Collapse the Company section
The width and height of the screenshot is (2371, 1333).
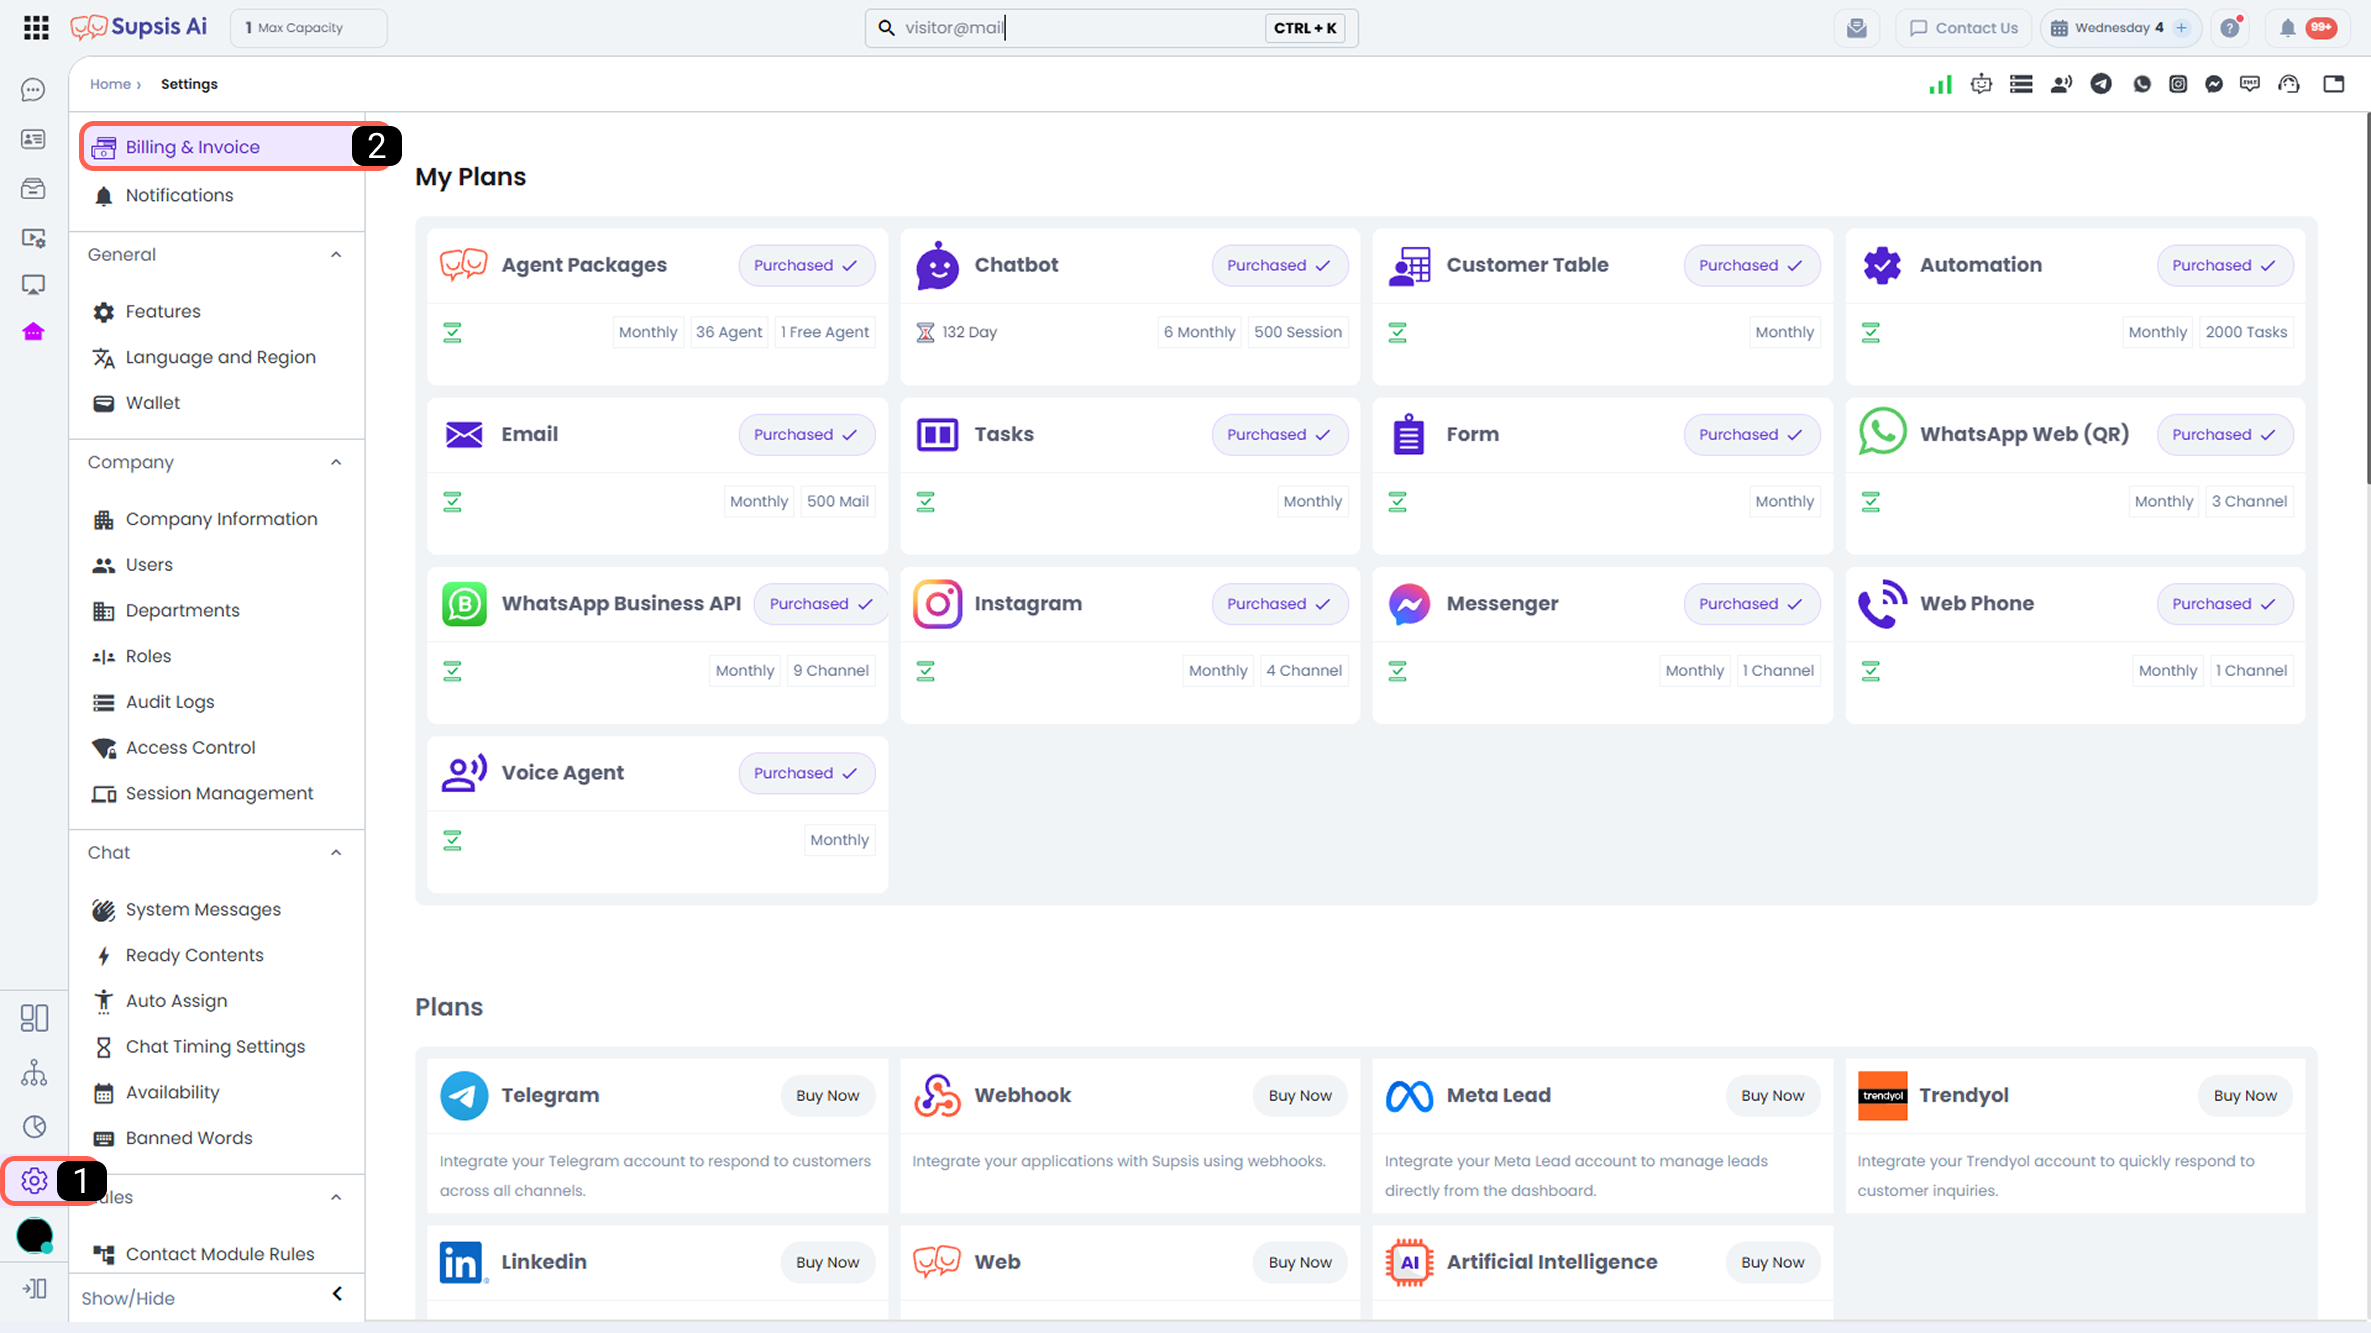[x=336, y=463]
